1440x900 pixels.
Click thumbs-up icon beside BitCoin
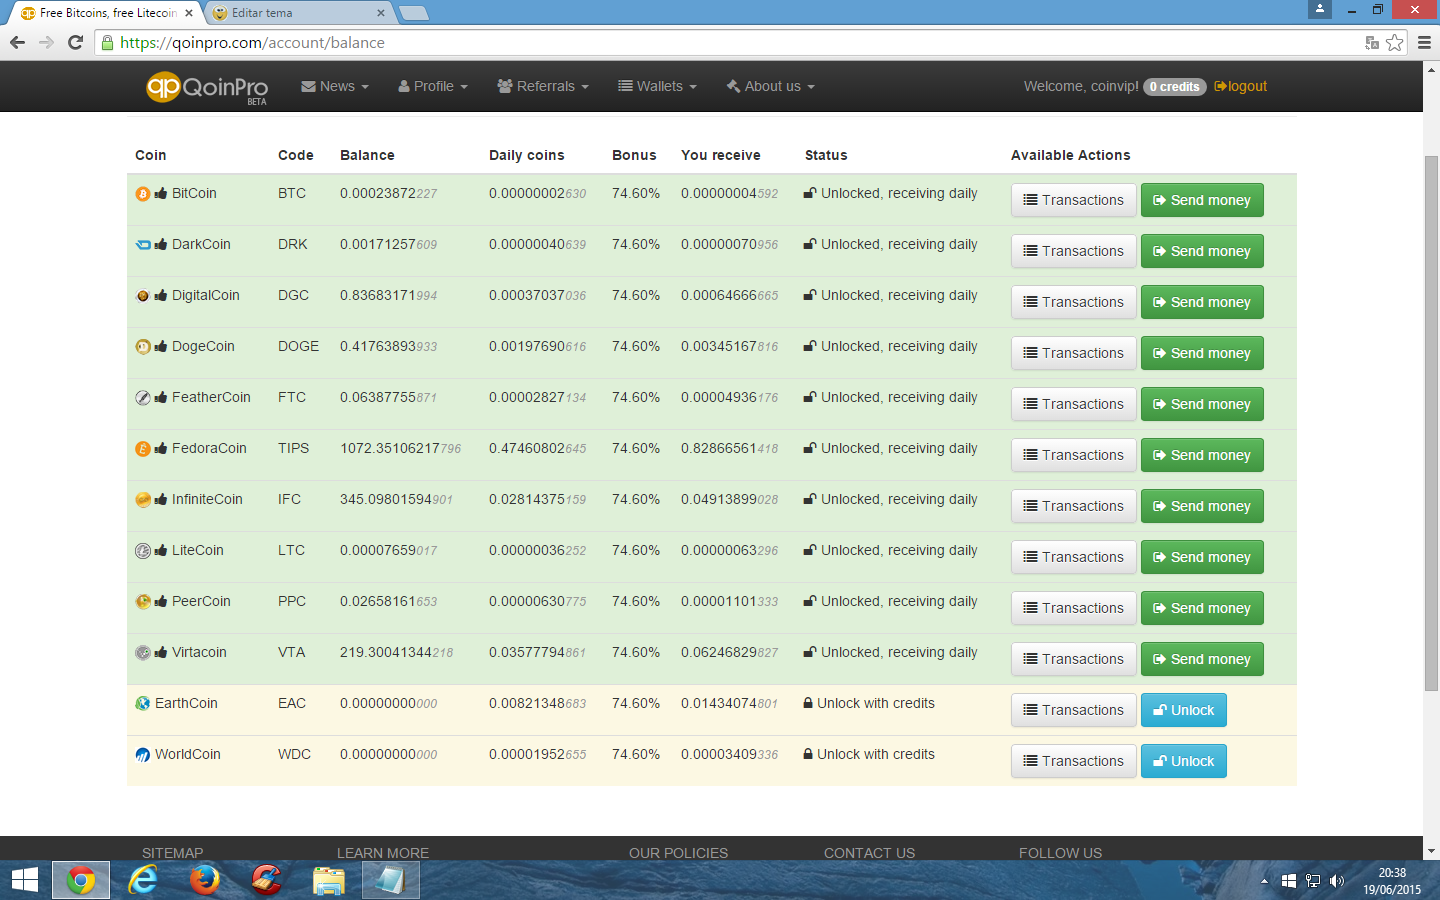click(x=161, y=193)
